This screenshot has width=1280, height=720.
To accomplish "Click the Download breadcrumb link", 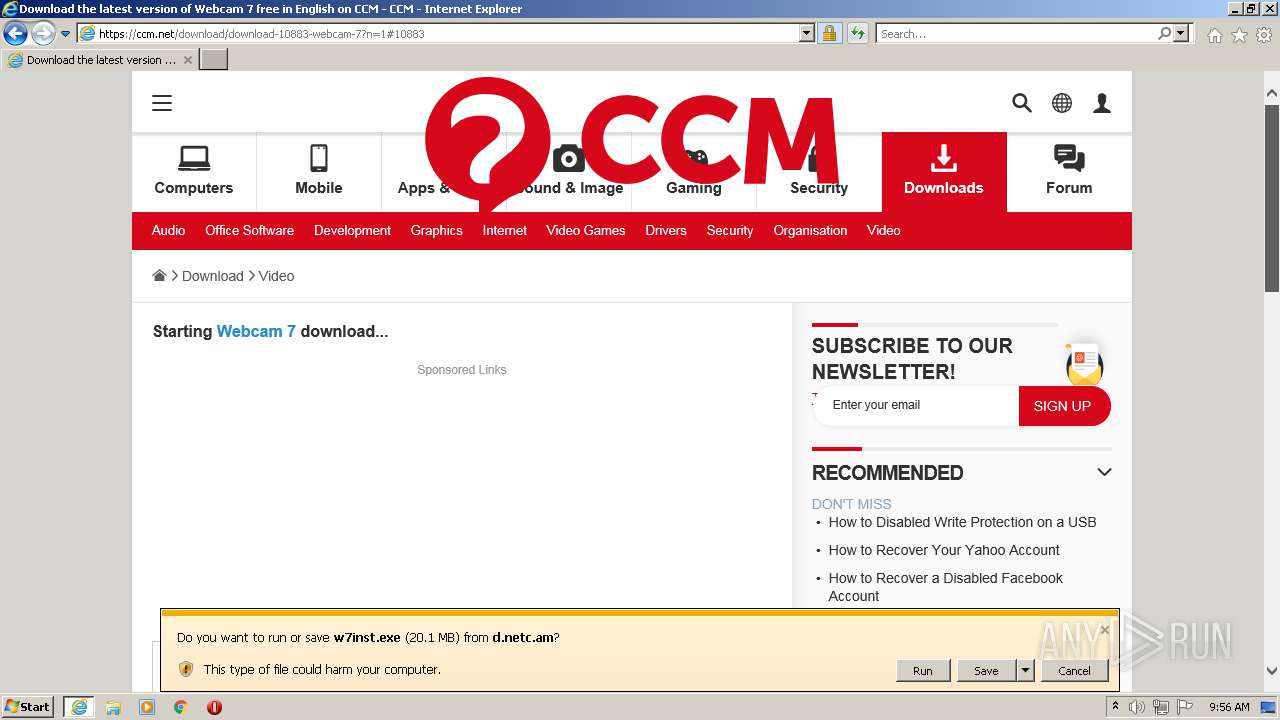I will (212, 276).
